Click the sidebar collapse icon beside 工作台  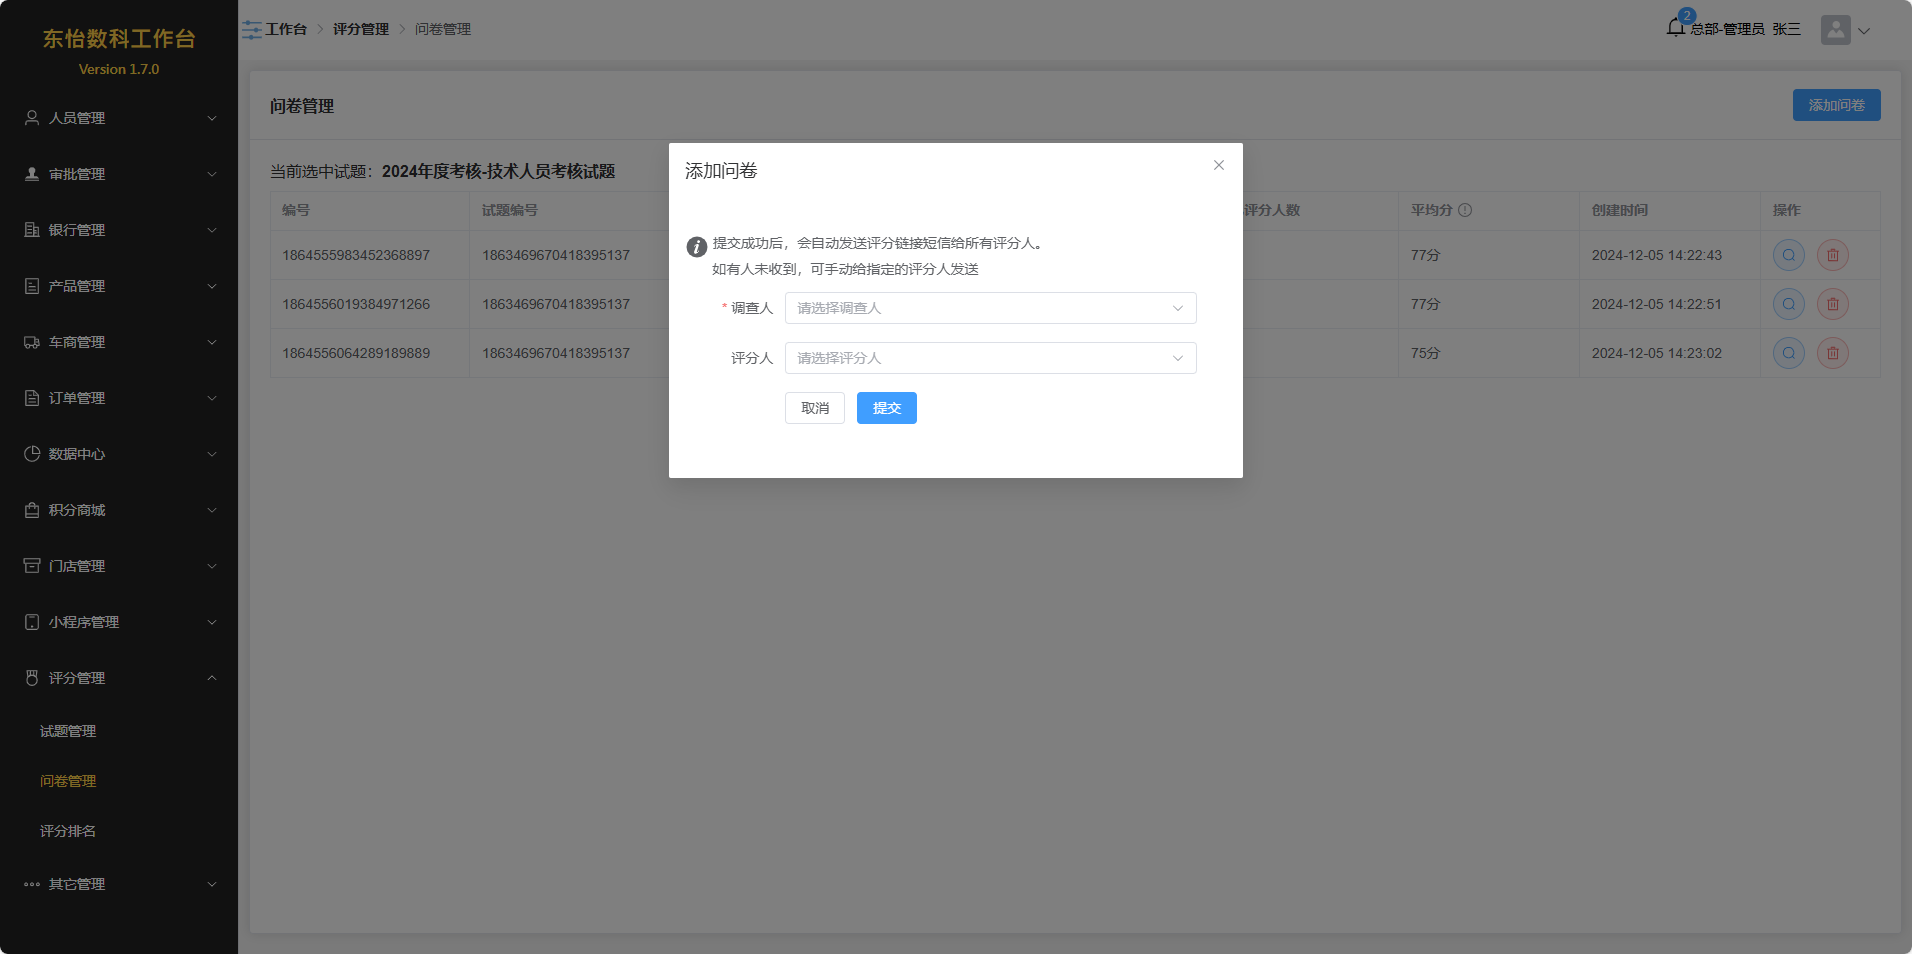click(251, 30)
